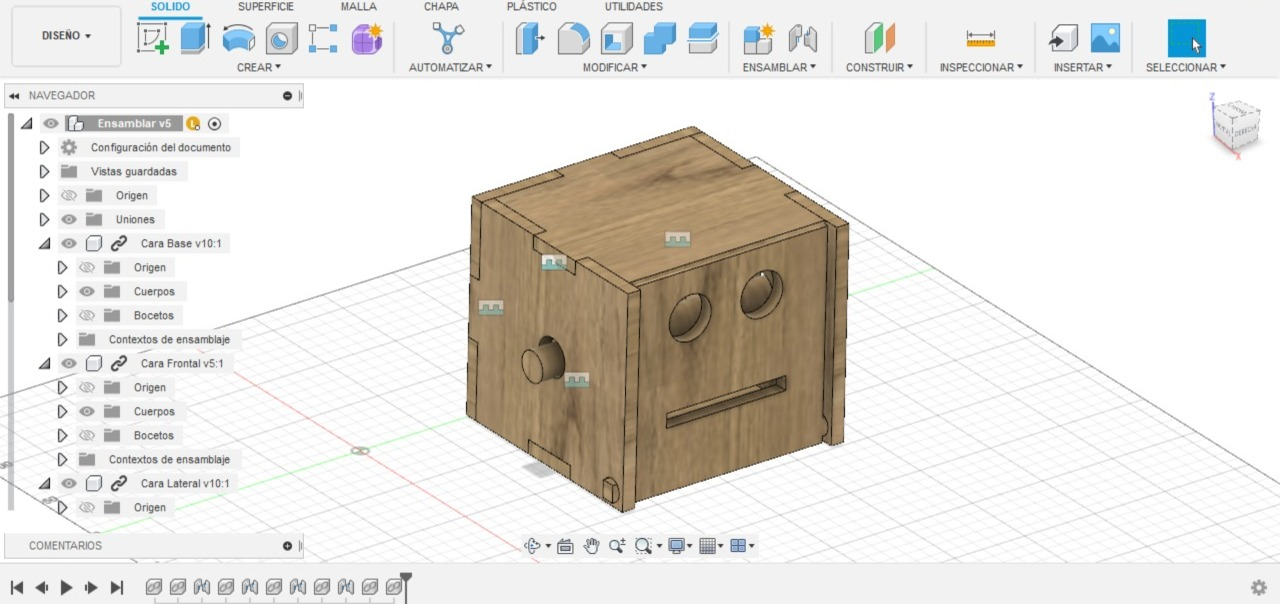Select the Press Pull tool
This screenshot has width=1280, height=604.
529,38
